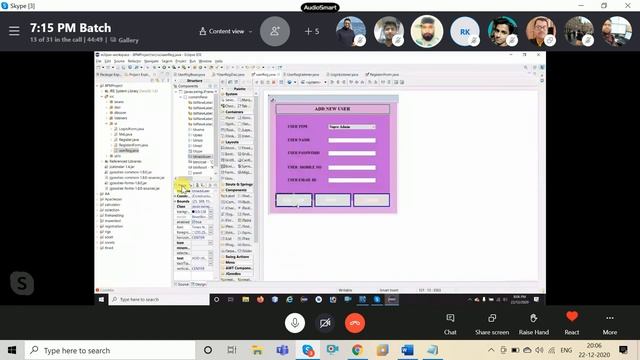Click the ENG language indicator
This screenshot has height=360, width=640.
point(566,350)
